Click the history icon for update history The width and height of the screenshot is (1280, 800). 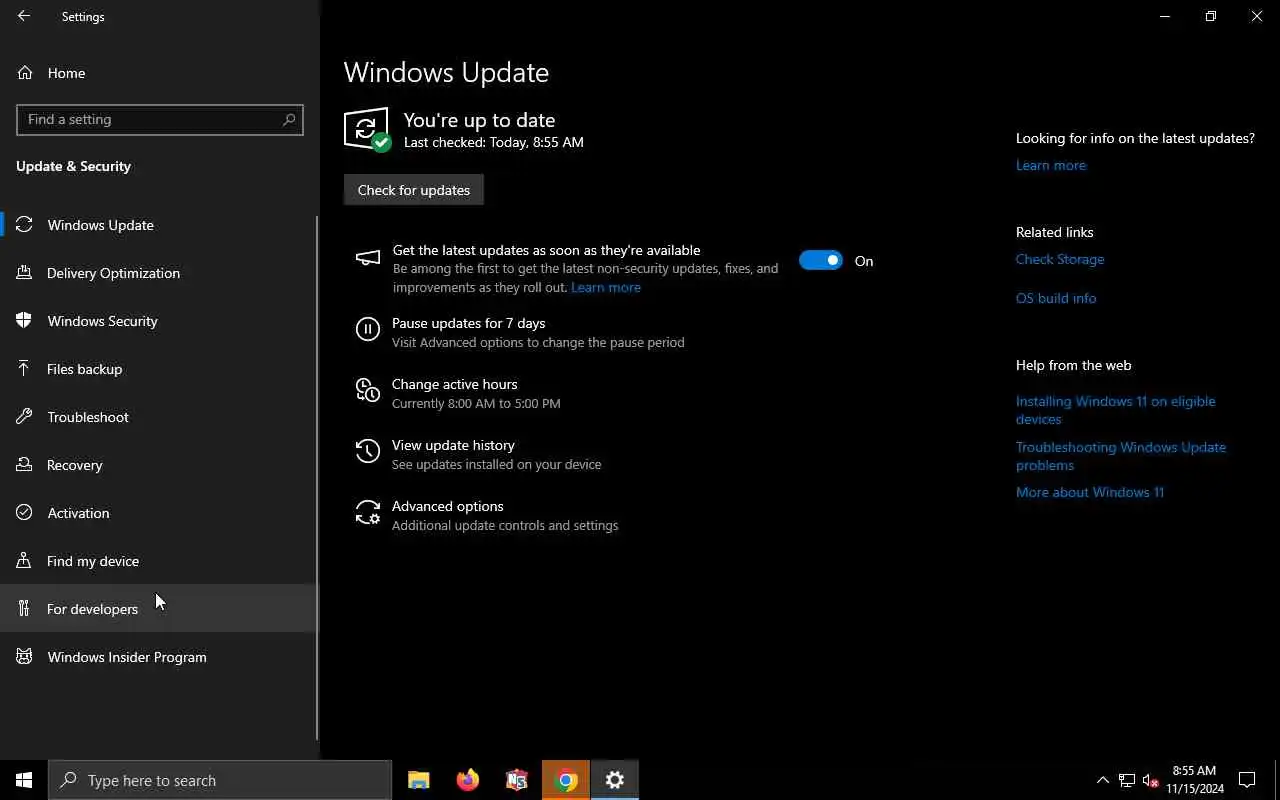(368, 451)
